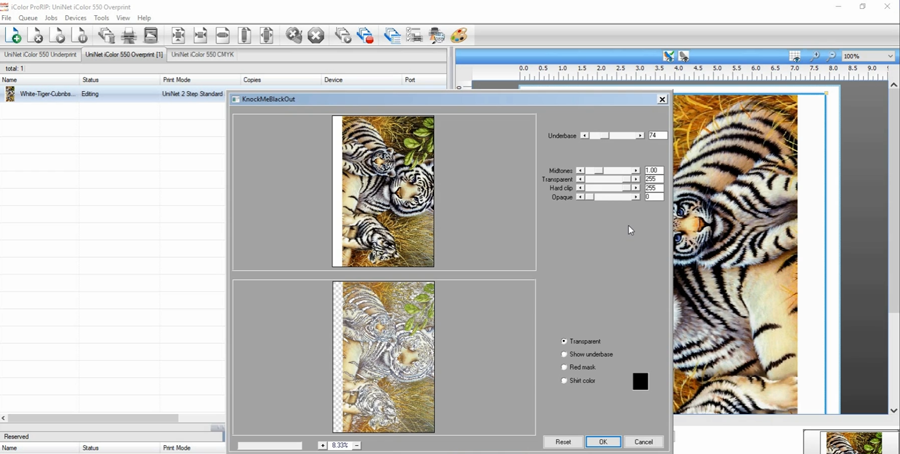Select the Transparent radio option
This screenshot has height=454, width=900.
tap(565, 342)
